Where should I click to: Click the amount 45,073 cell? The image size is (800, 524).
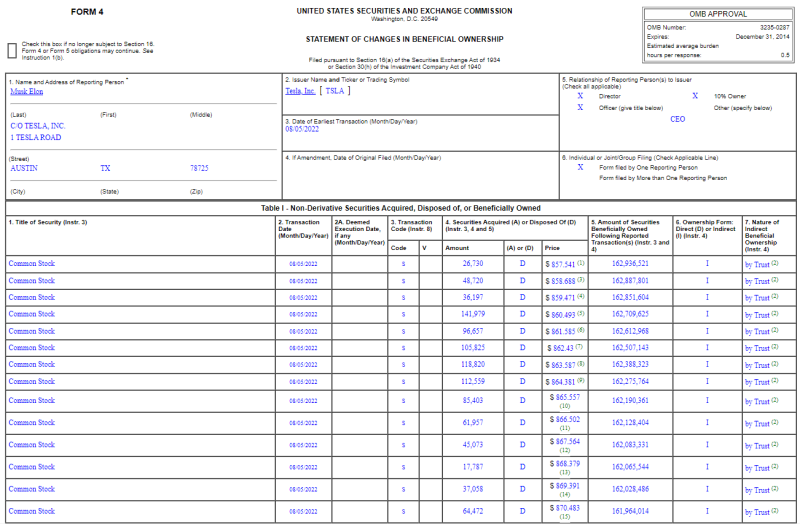click(x=472, y=444)
